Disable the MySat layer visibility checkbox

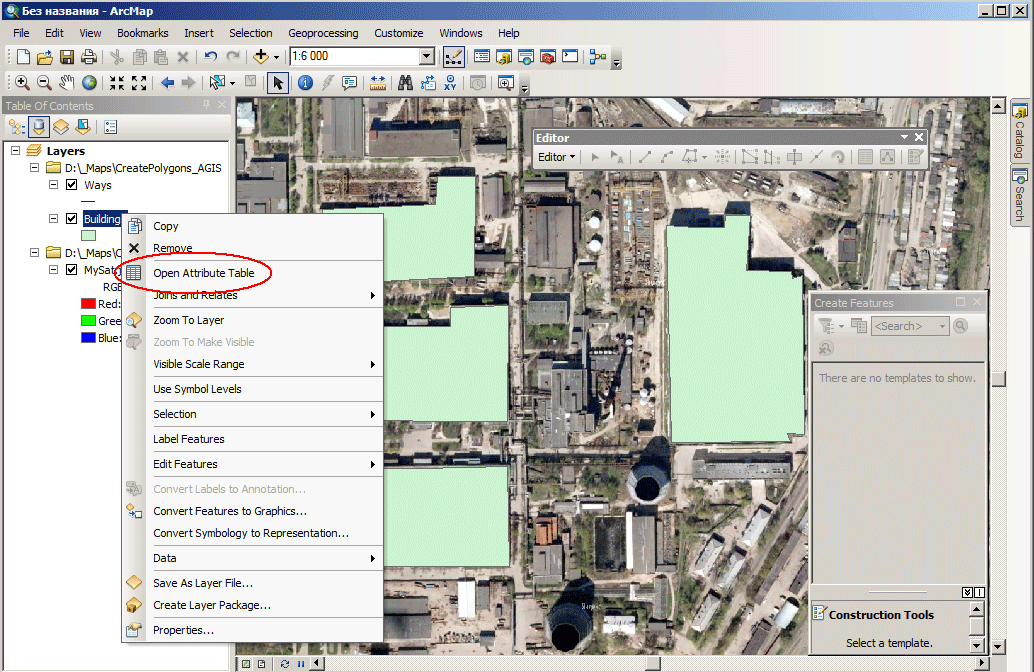click(72, 269)
